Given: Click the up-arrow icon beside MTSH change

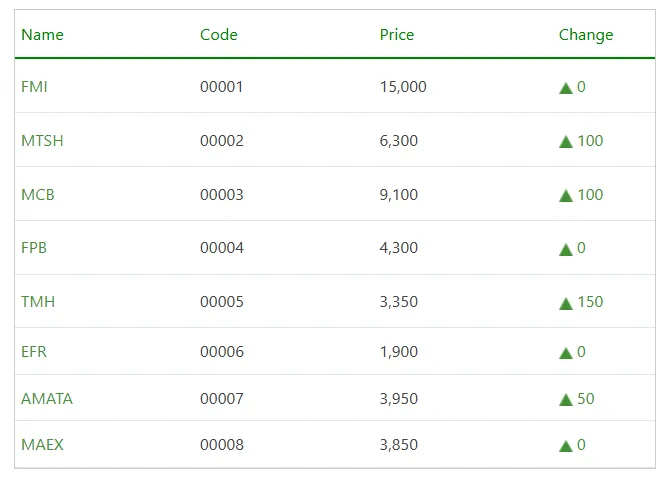Looking at the screenshot, I should [566, 142].
